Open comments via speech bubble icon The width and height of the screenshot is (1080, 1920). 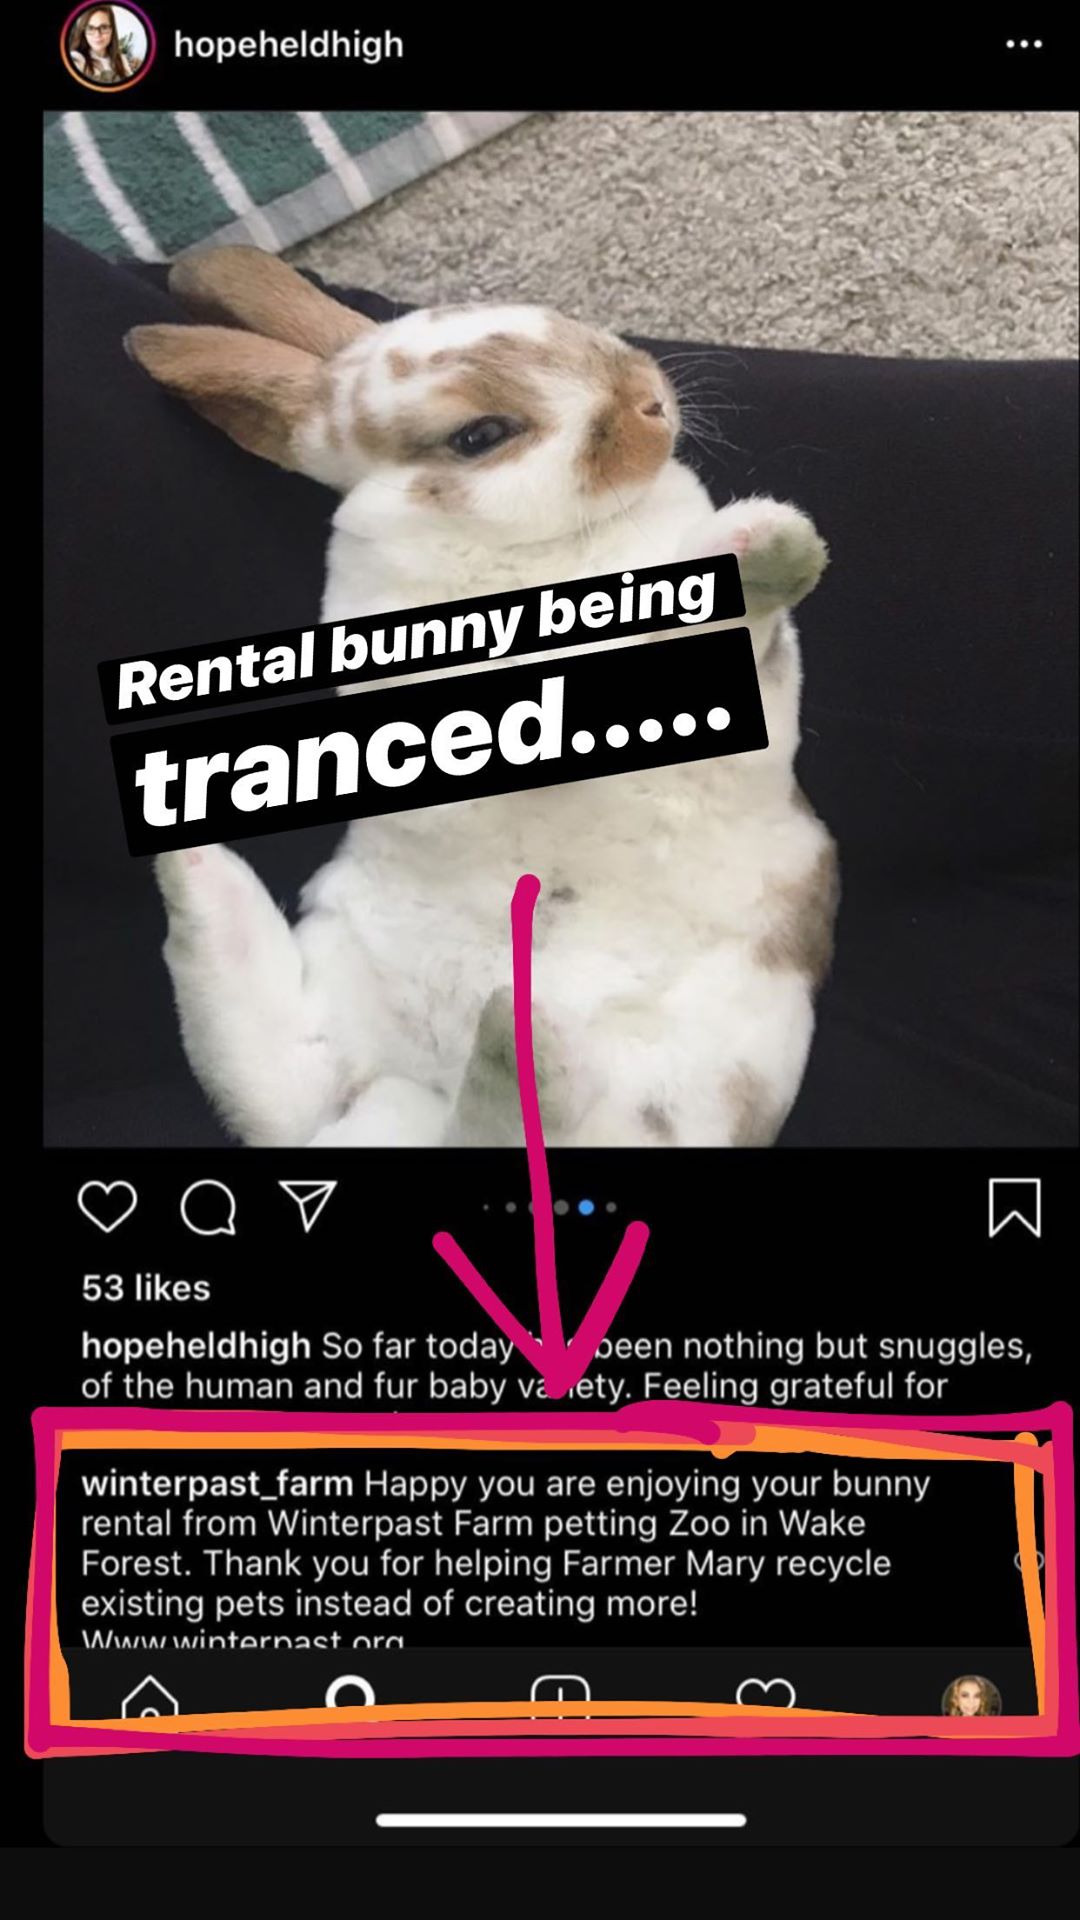click(208, 1207)
